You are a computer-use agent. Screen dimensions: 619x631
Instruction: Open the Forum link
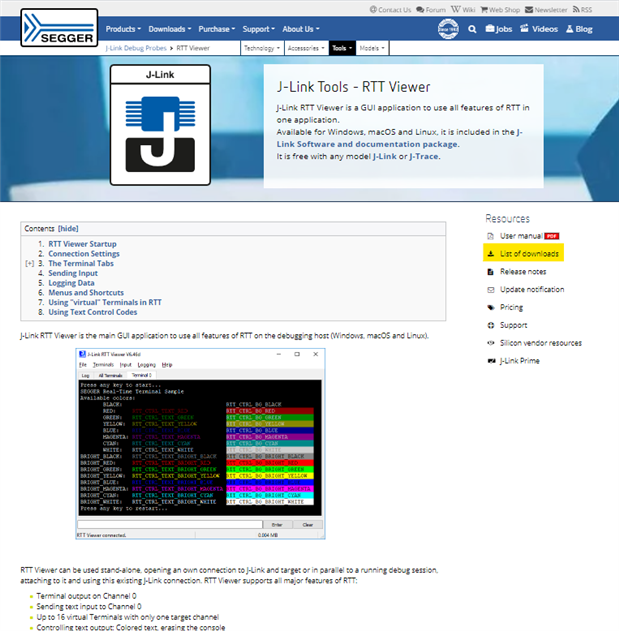[431, 10]
